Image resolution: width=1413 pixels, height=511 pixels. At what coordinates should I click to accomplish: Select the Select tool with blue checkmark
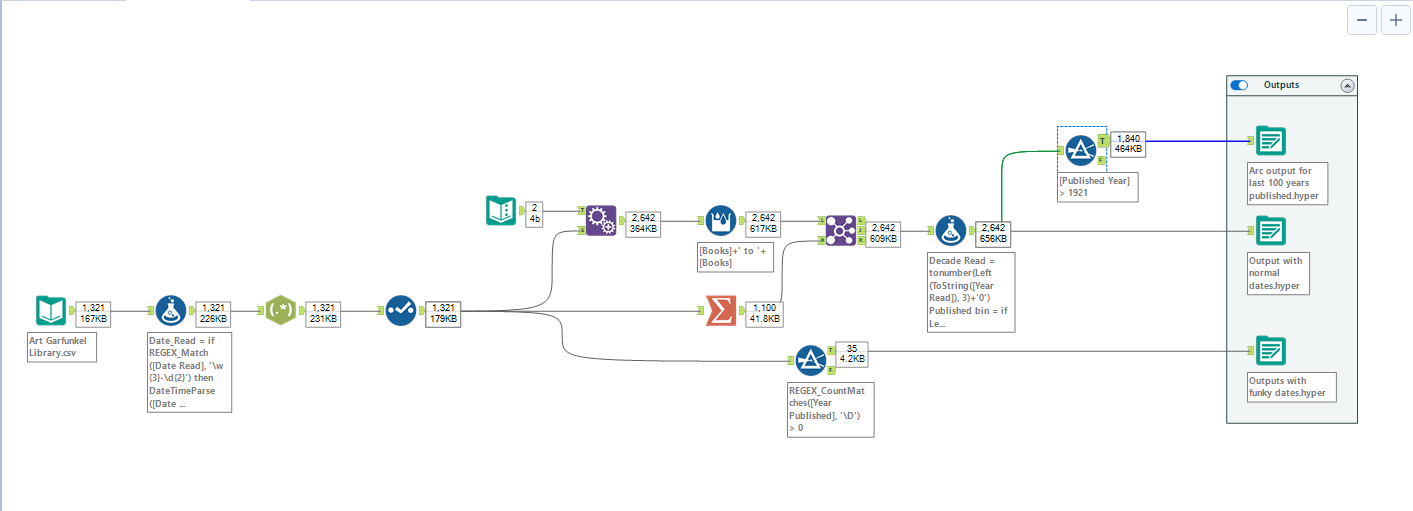click(x=401, y=311)
